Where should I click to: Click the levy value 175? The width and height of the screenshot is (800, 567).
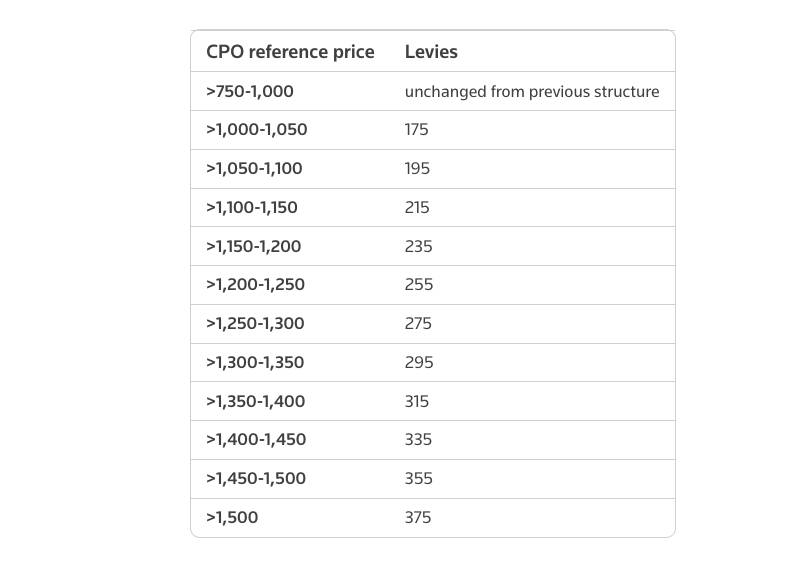[x=417, y=130]
